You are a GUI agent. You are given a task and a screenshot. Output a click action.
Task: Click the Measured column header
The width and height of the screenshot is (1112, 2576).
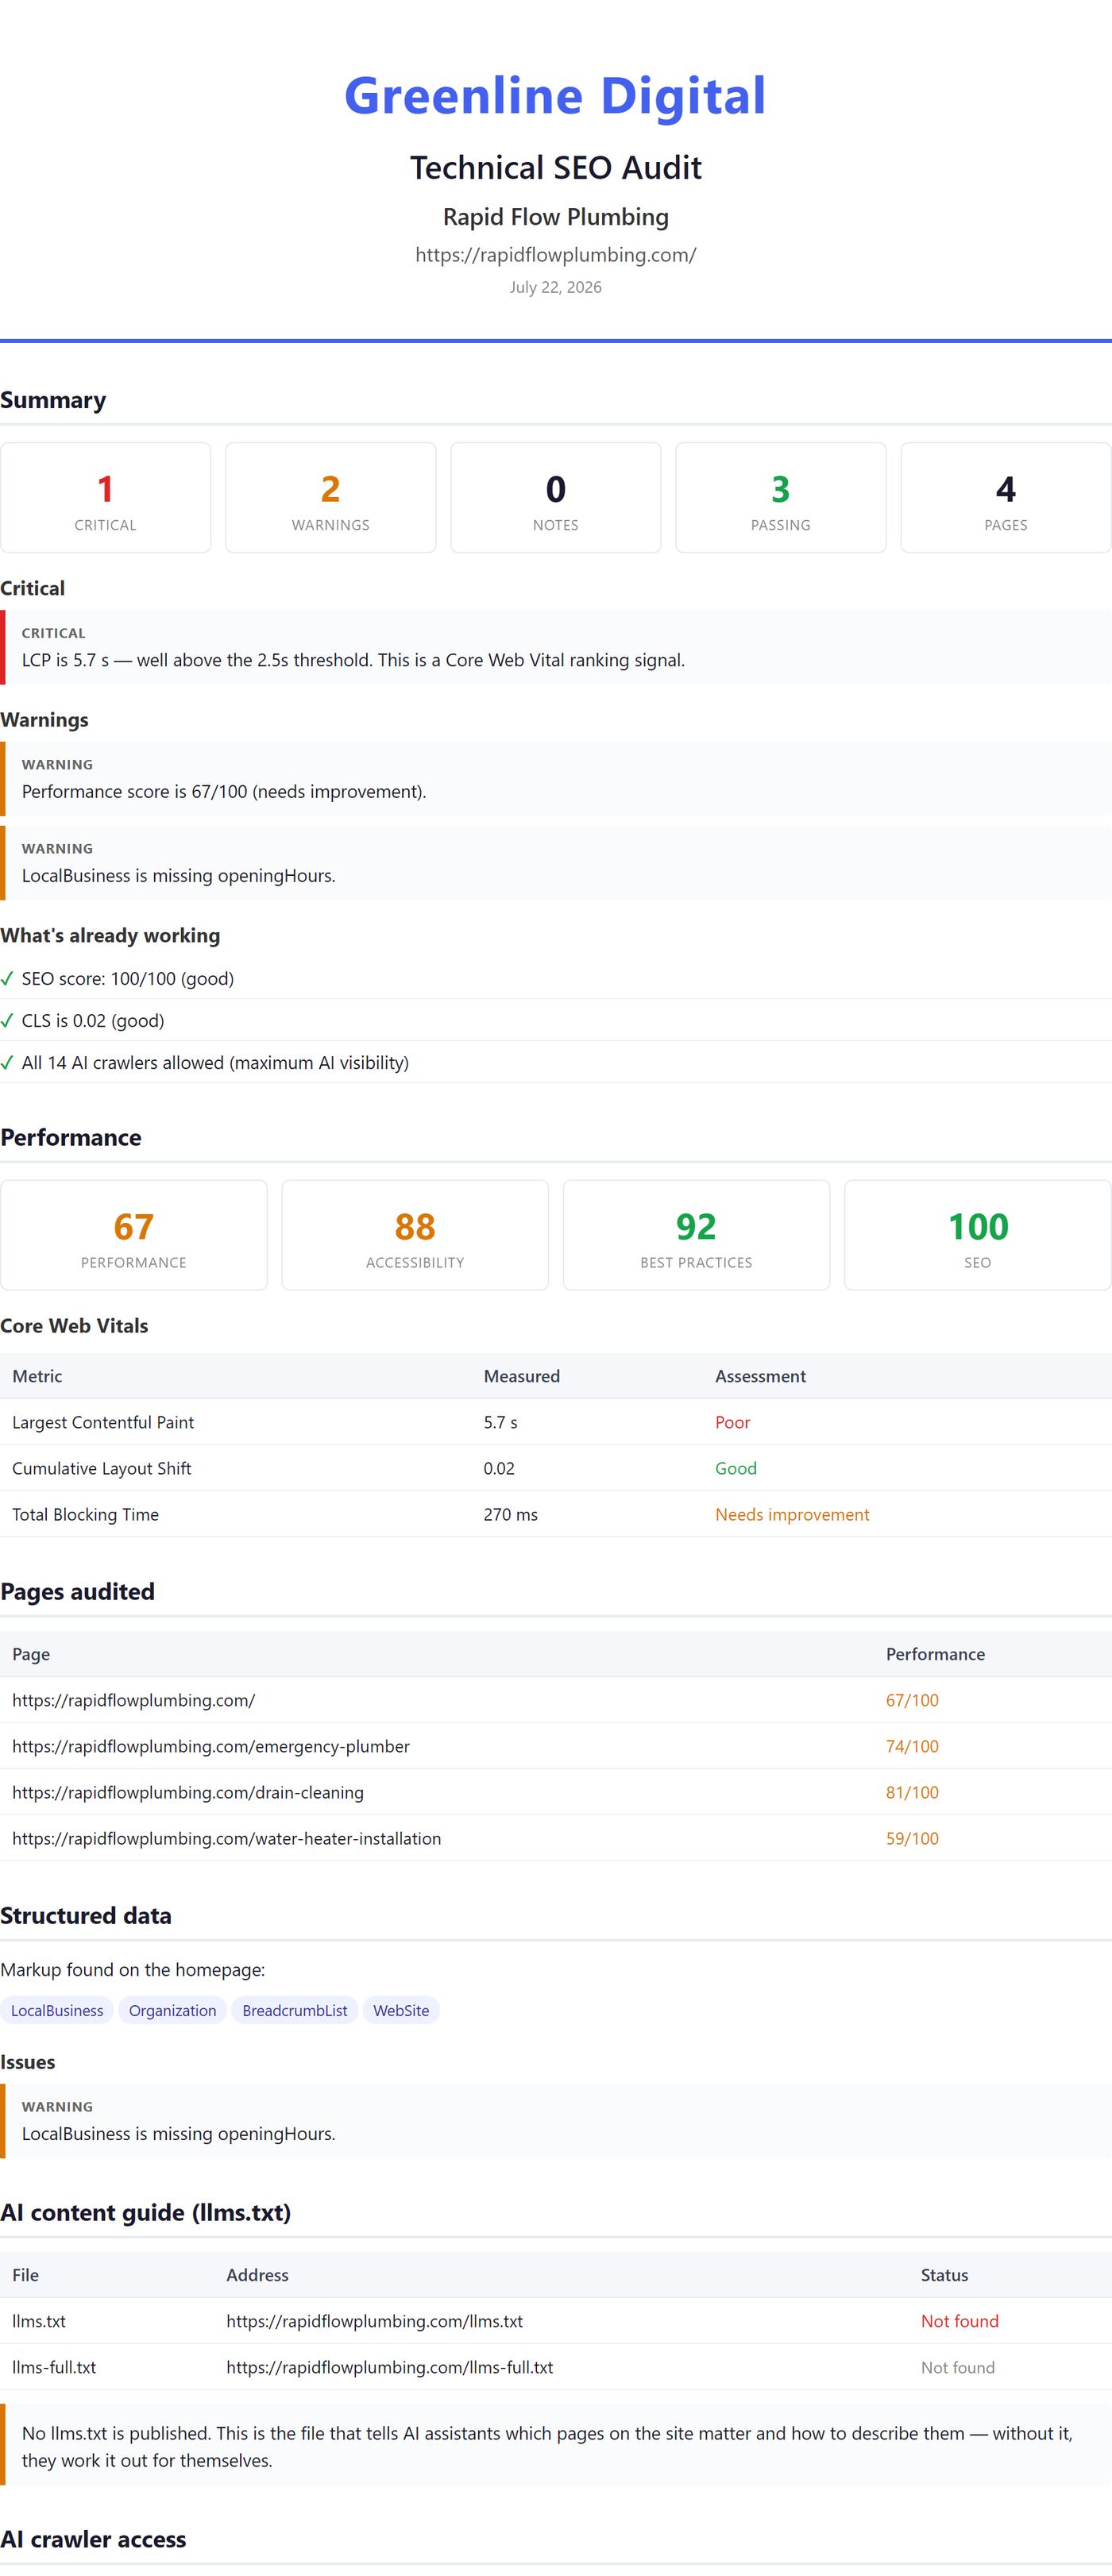coord(522,1376)
